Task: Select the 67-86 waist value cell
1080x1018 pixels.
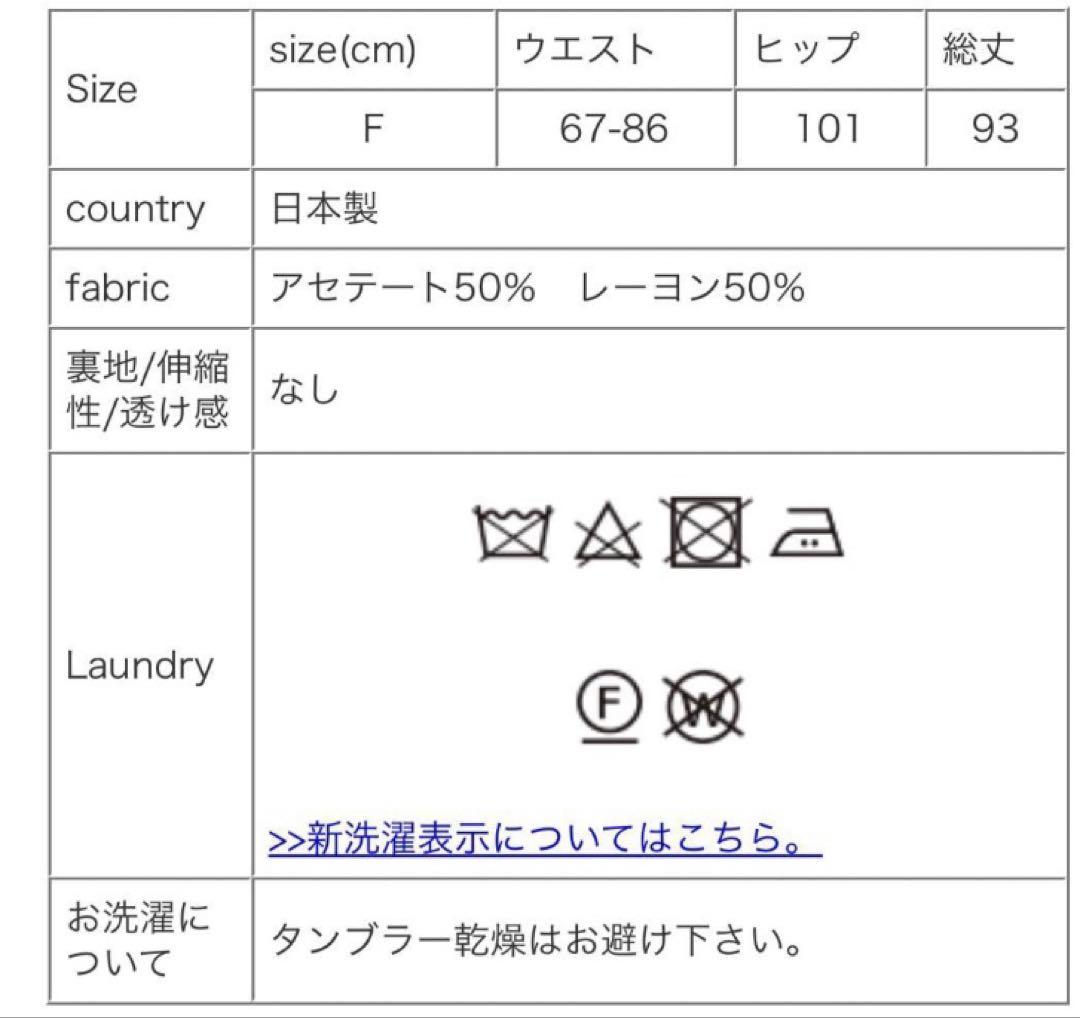Action: pyautogui.click(x=615, y=129)
